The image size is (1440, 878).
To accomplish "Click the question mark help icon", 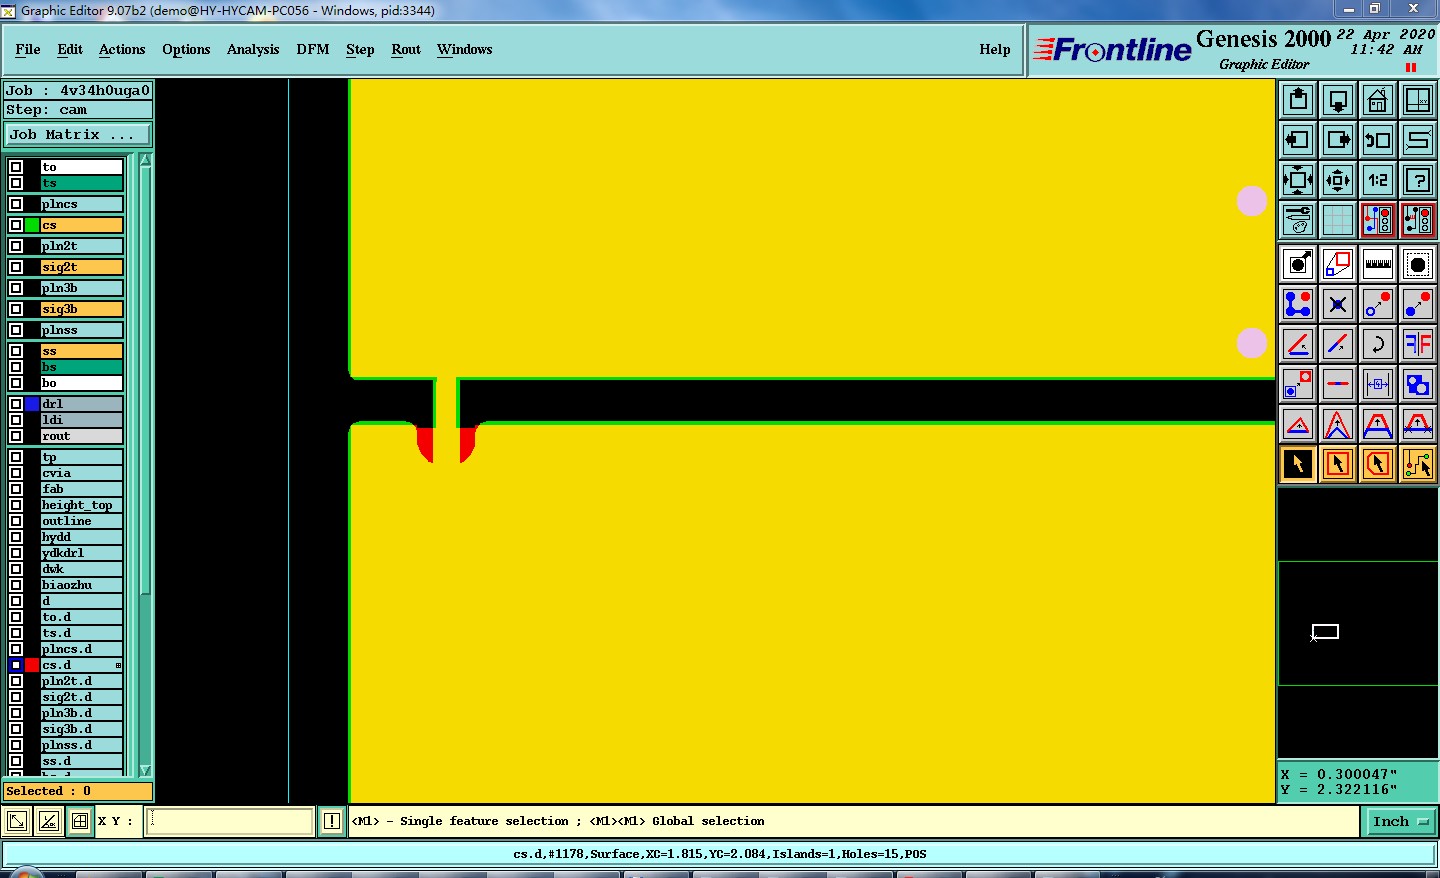I will pyautogui.click(x=1418, y=180).
